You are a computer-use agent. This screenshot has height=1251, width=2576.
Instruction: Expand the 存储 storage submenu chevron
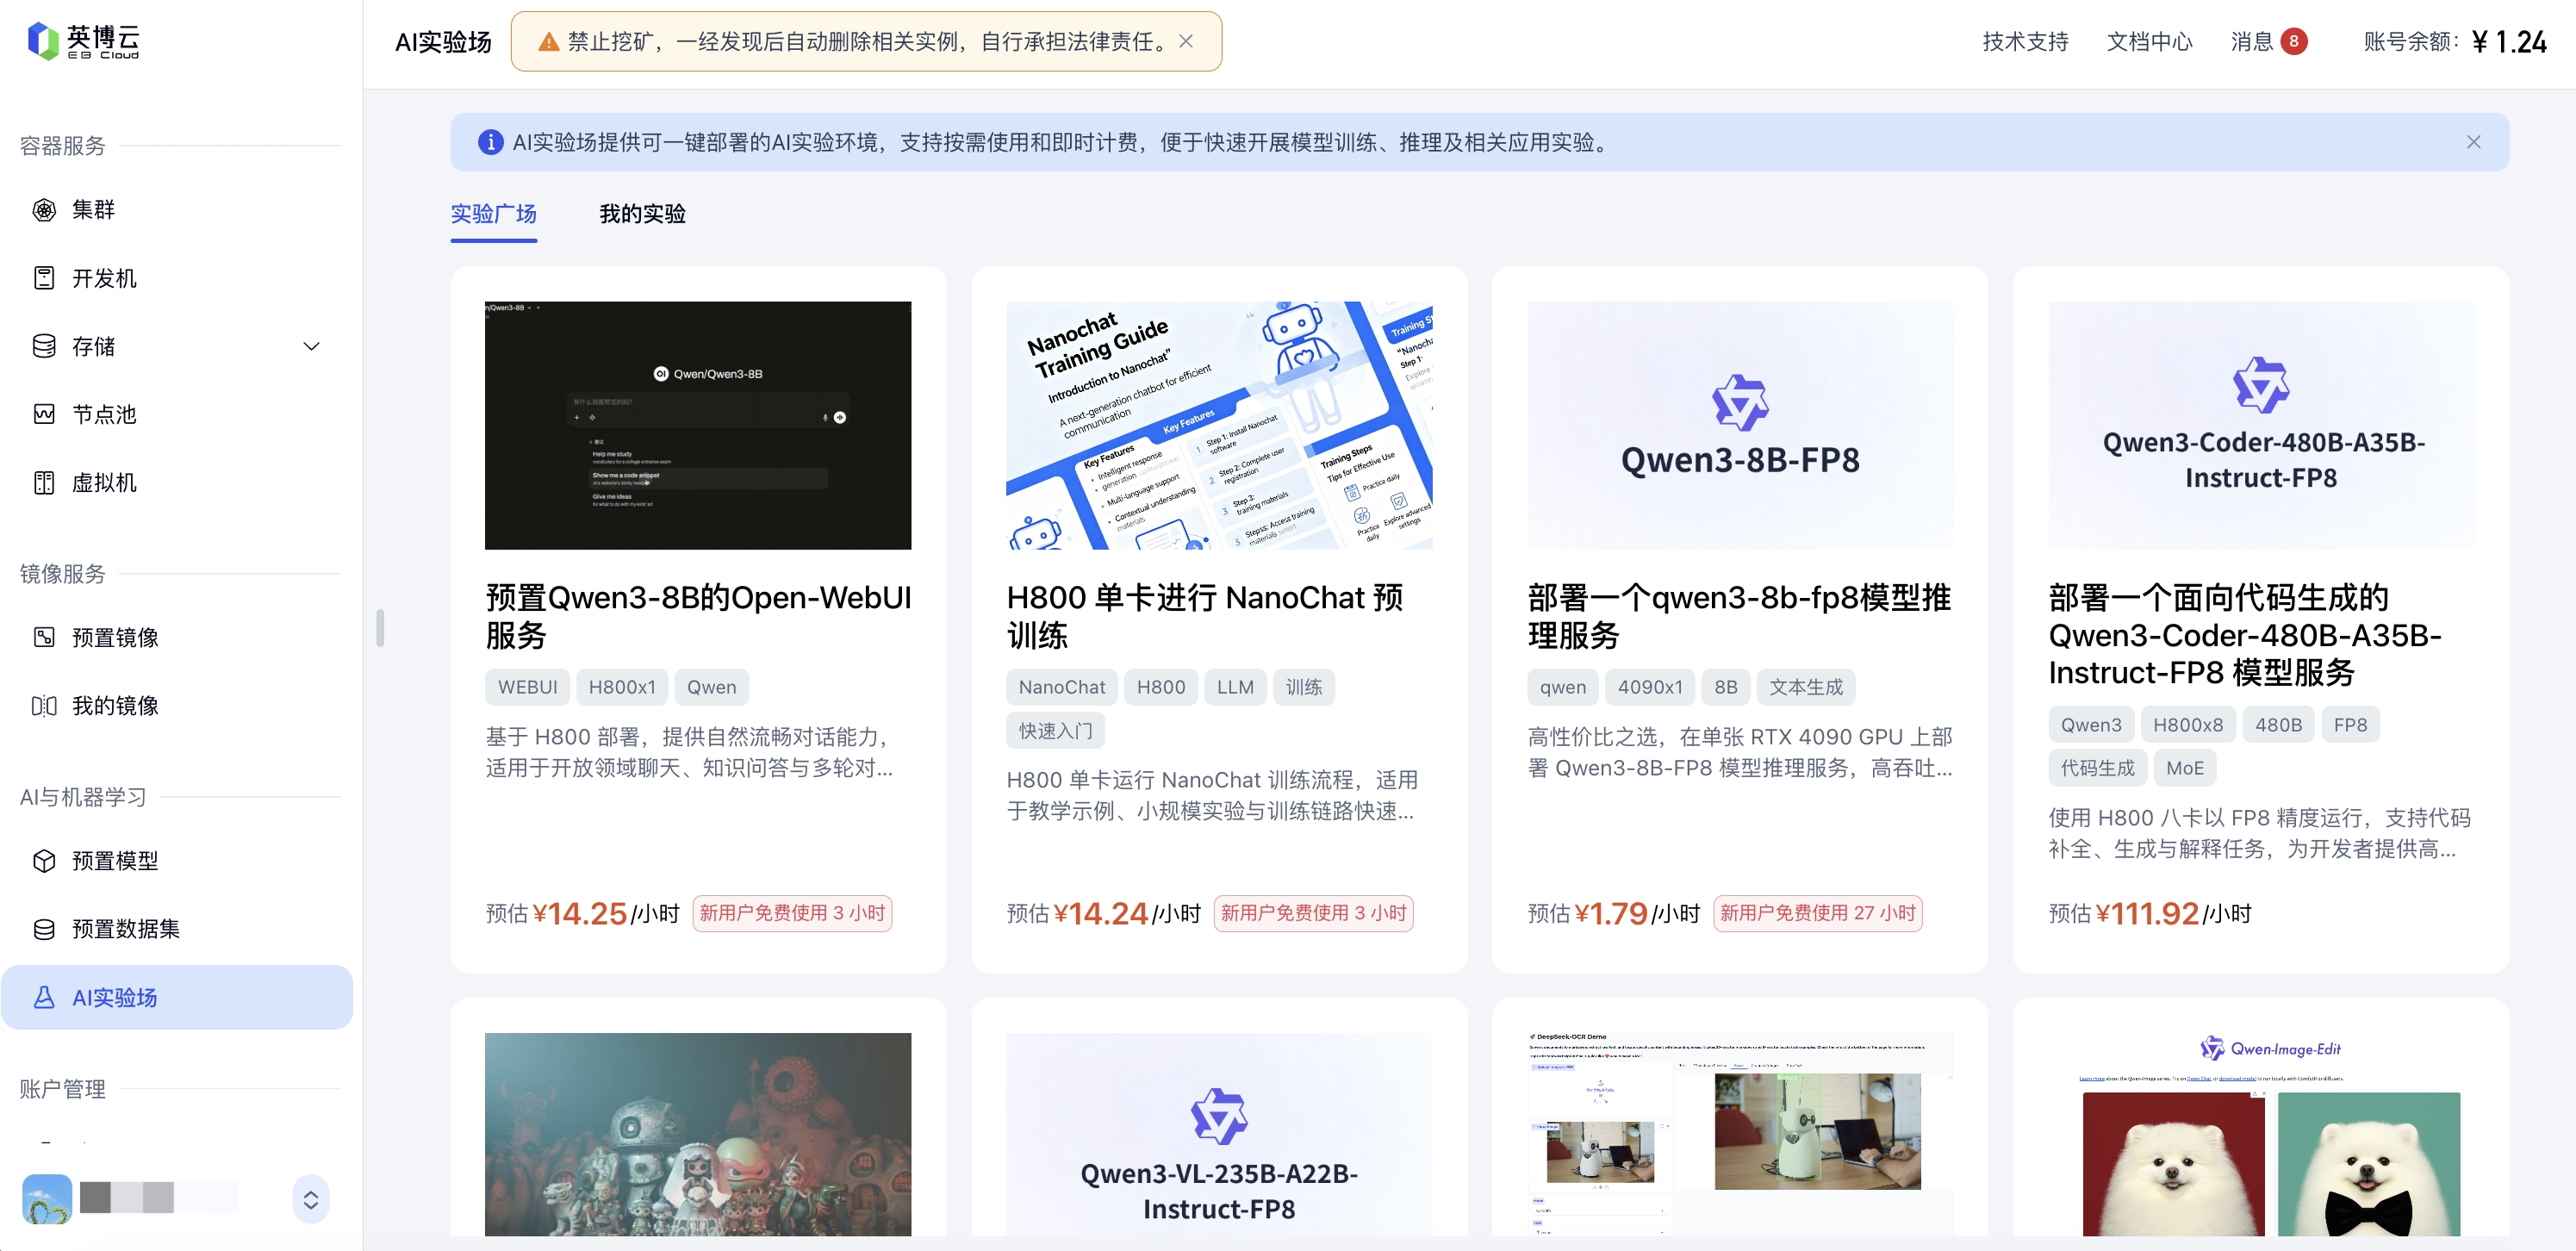311,346
